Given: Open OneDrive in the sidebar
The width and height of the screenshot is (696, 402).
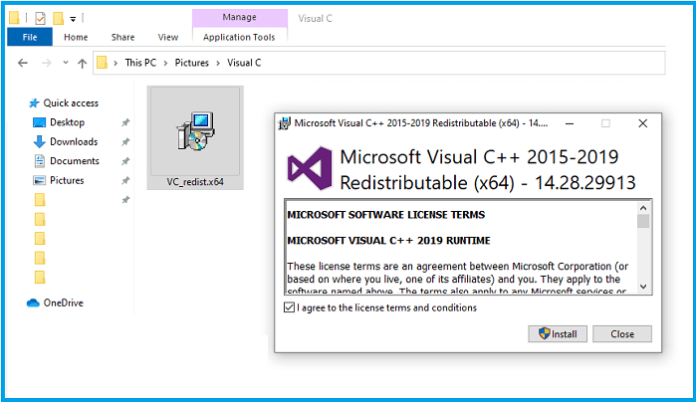Looking at the screenshot, I should [63, 303].
